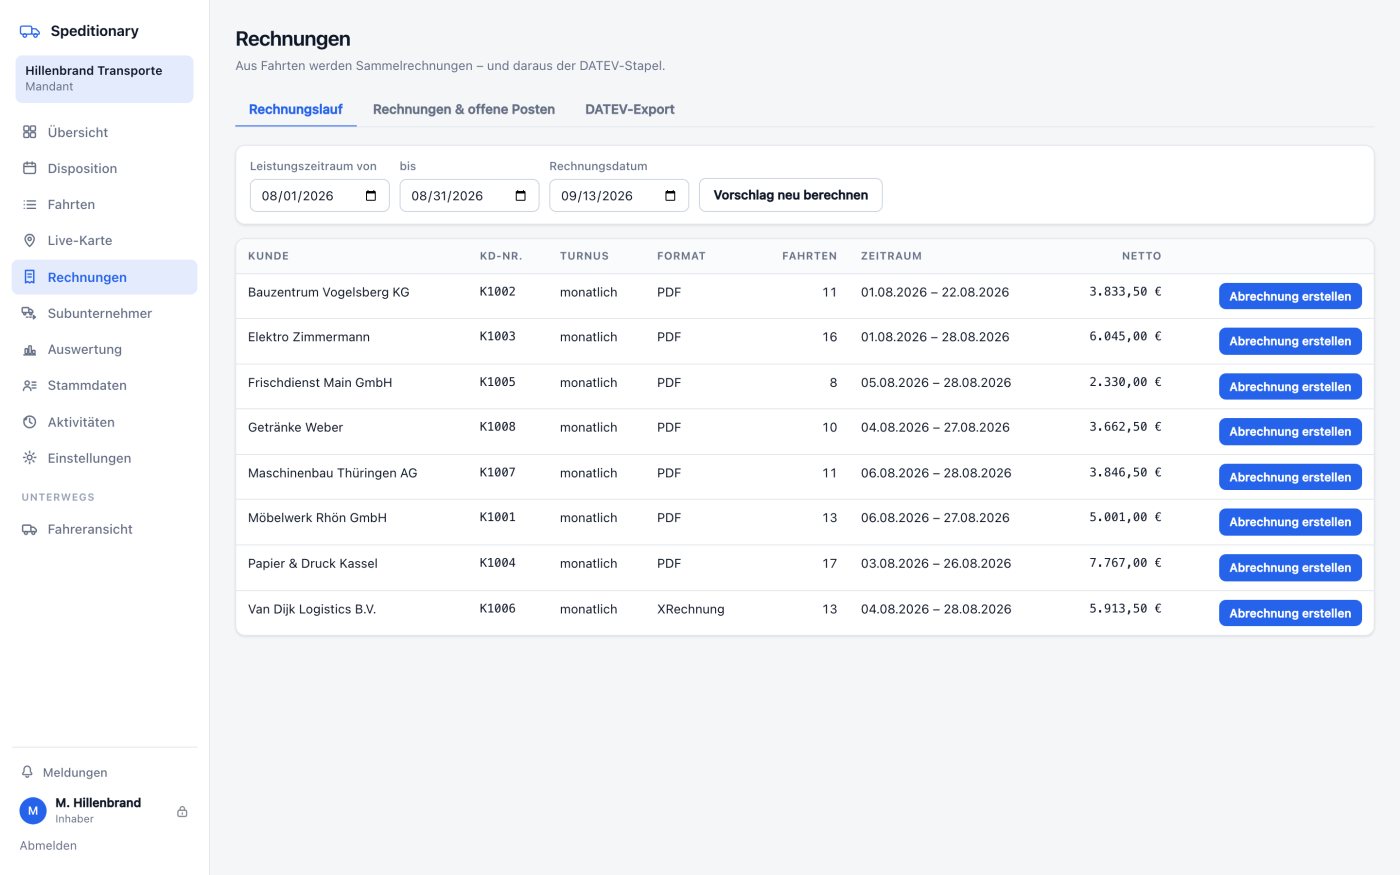Click the Speditionary truck logo icon
Screen dimensions: 1400x875
(30, 31)
